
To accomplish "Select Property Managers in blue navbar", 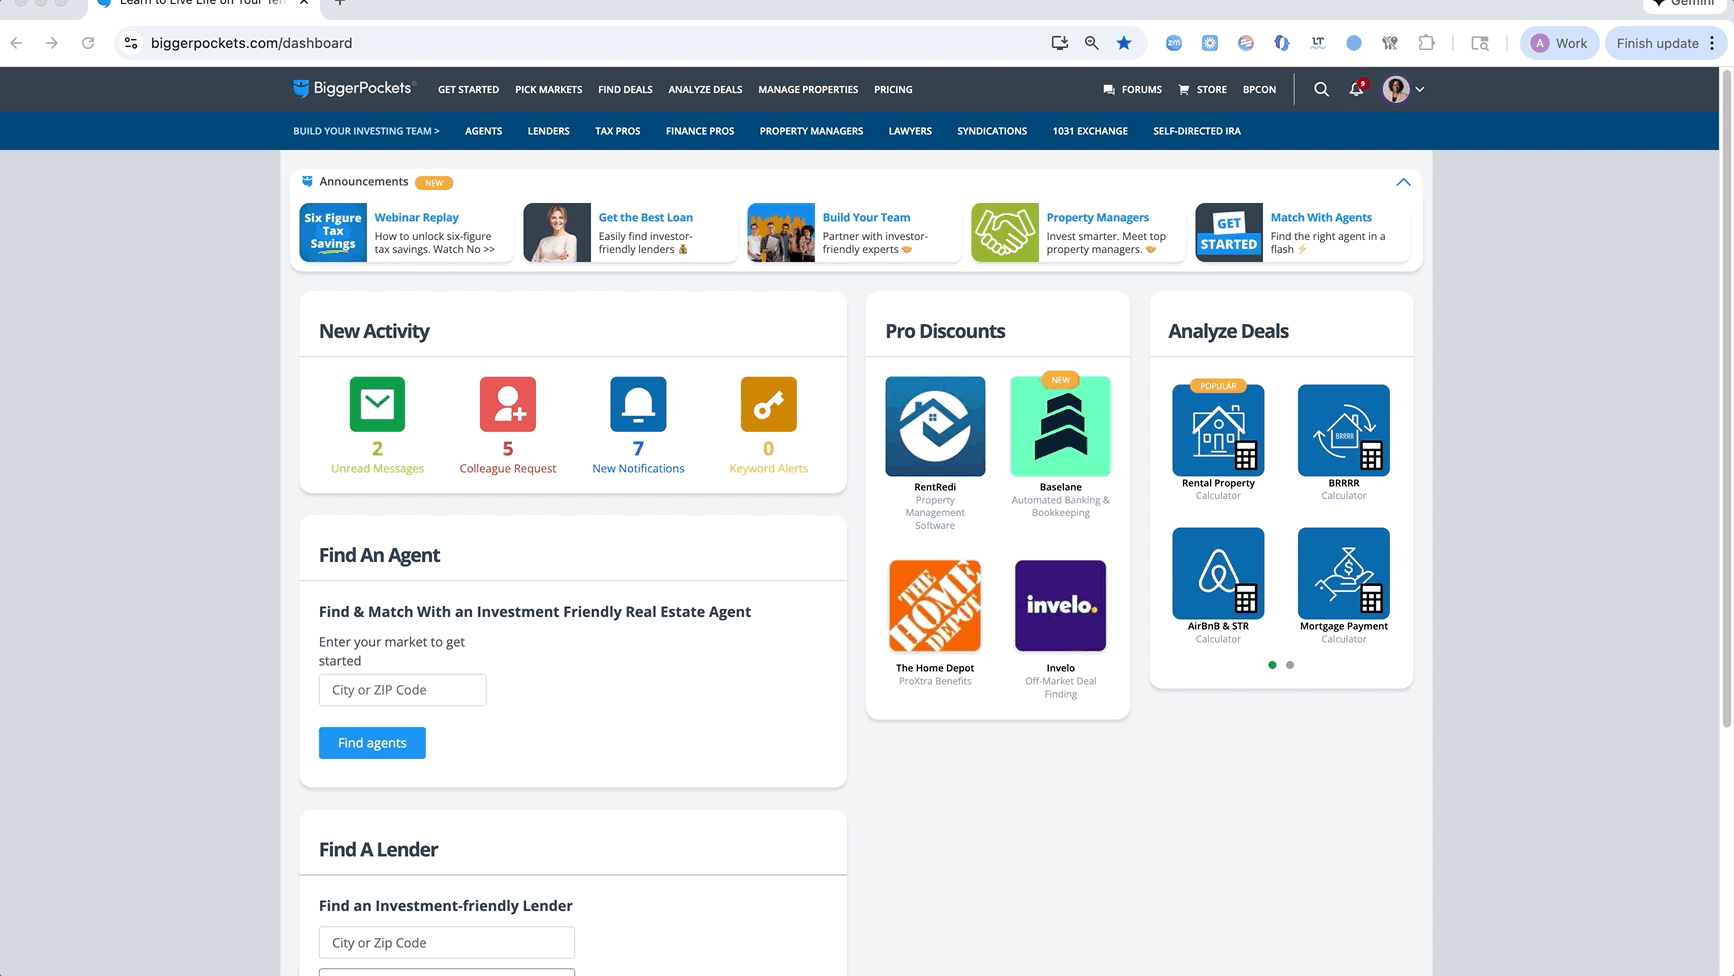I will pyautogui.click(x=811, y=131).
